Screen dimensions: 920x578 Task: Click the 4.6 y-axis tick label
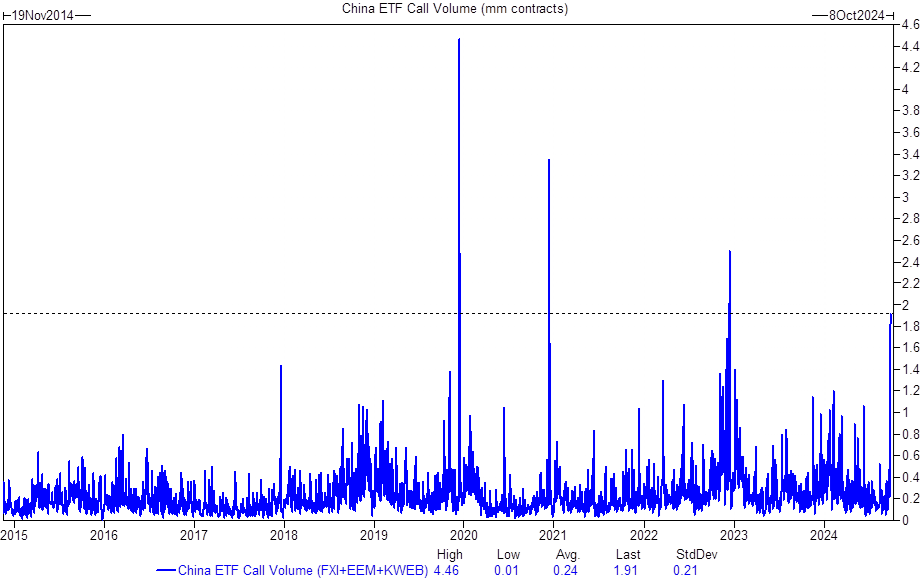coord(911,25)
